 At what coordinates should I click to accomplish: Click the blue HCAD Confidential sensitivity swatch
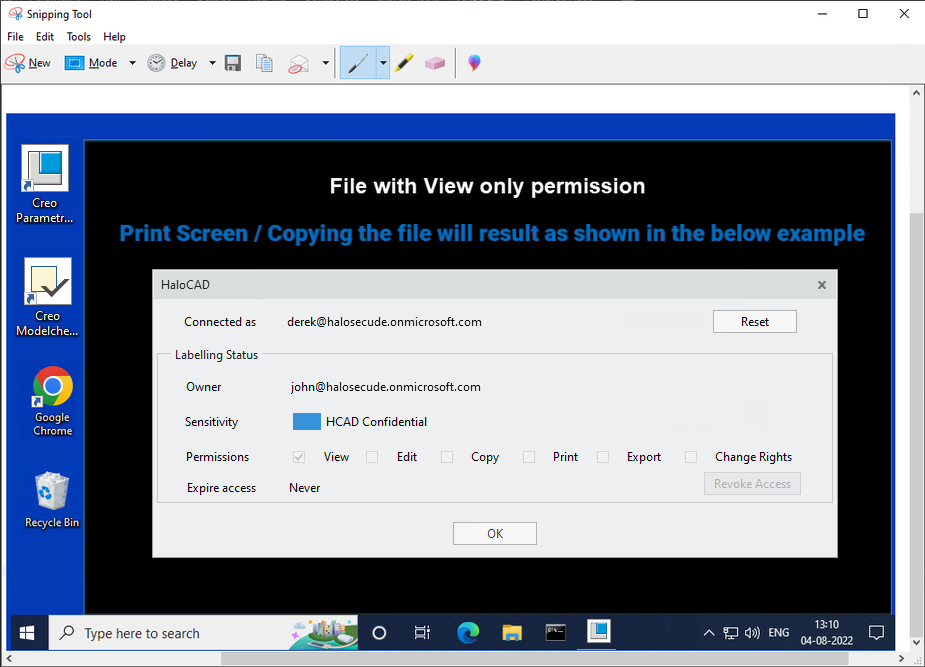tap(306, 422)
